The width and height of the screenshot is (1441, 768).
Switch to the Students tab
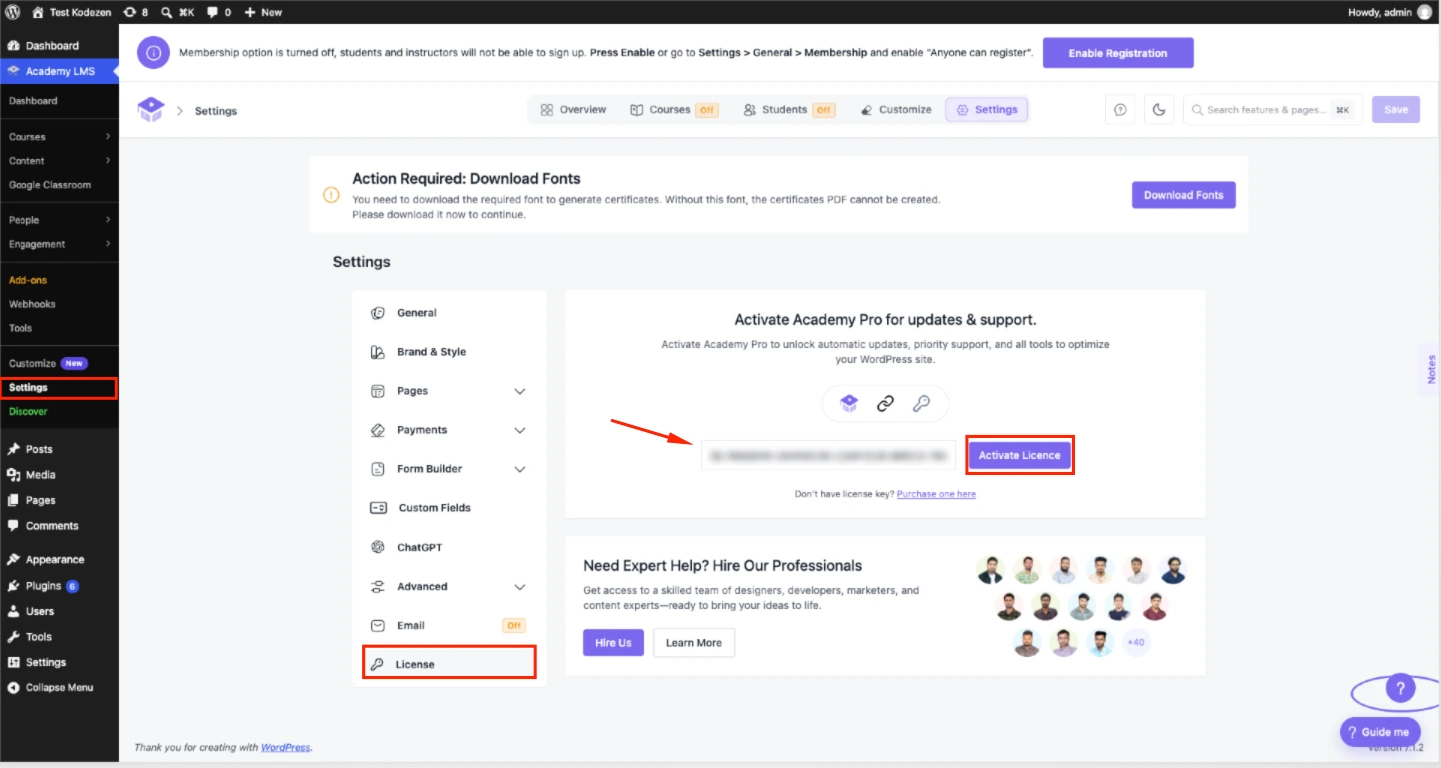(x=789, y=110)
